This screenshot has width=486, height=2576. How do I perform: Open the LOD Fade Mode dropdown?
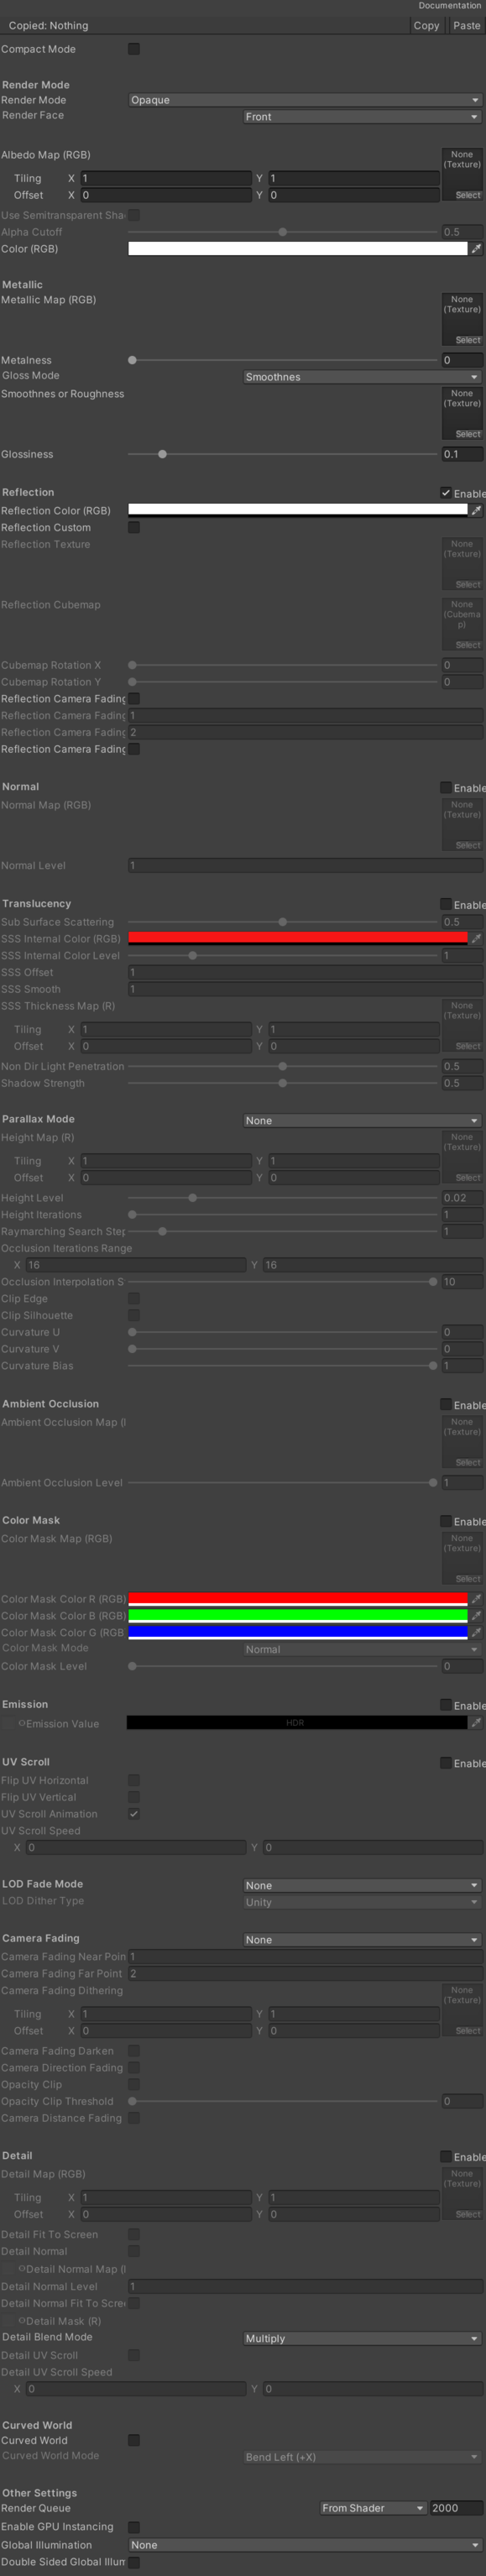[363, 1885]
